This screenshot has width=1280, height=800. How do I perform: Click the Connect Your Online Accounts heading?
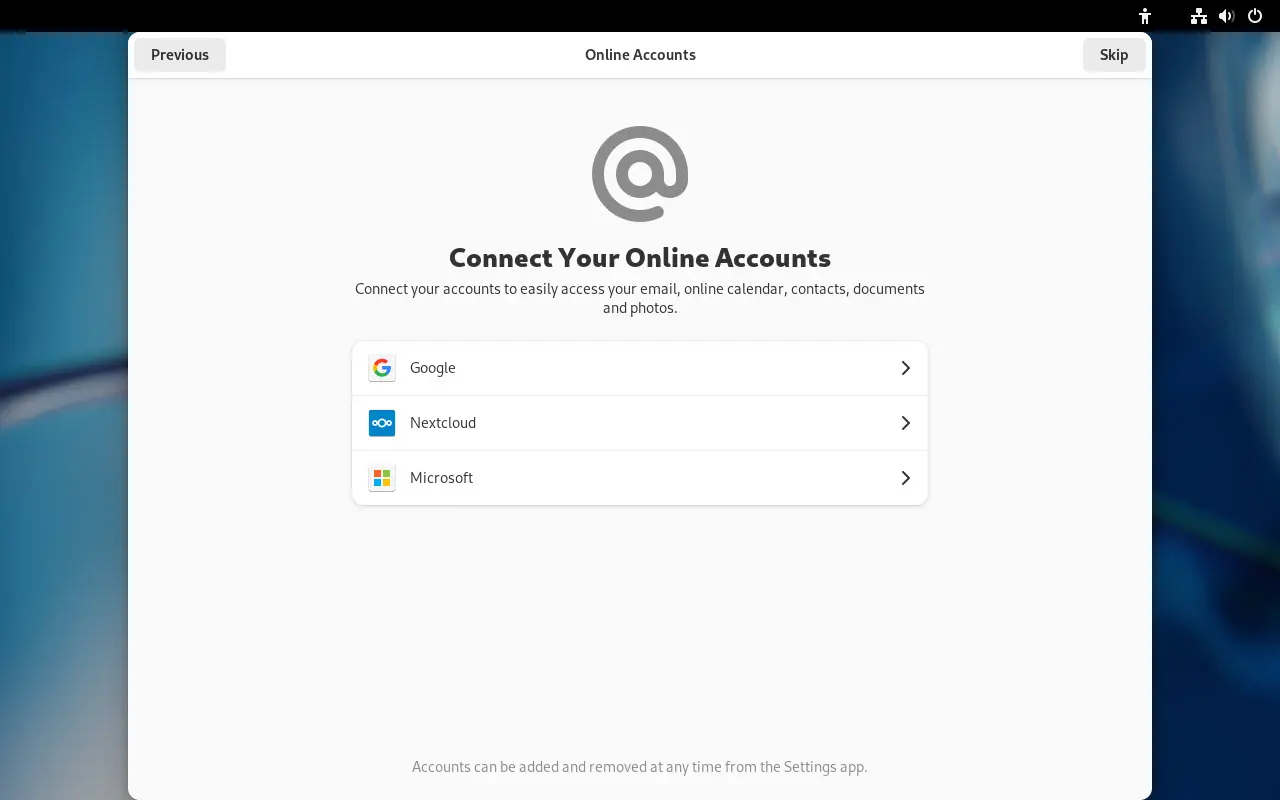coord(640,258)
